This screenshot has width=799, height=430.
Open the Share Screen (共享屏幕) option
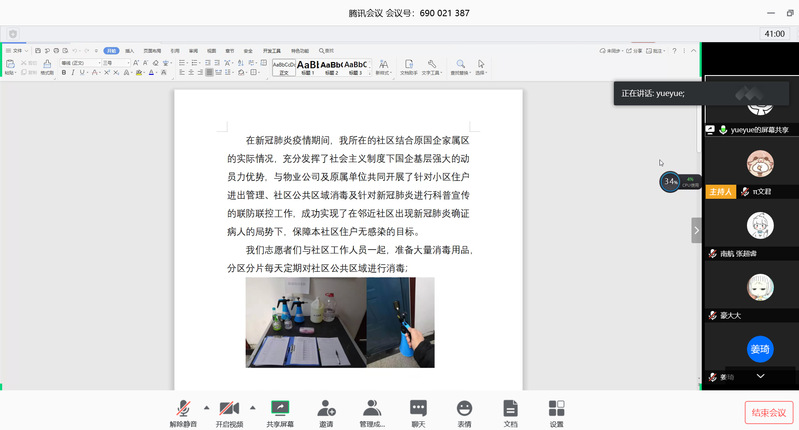(280, 412)
